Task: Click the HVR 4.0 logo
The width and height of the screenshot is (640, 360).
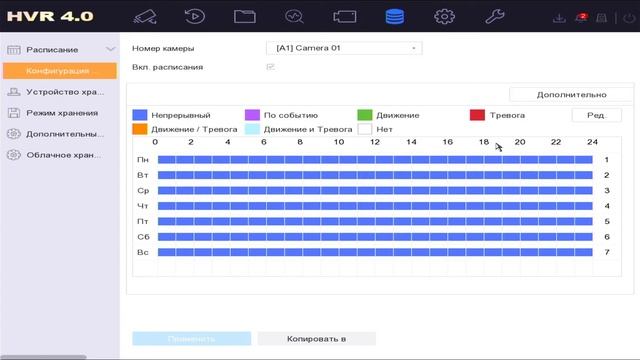Action: pos(50,16)
